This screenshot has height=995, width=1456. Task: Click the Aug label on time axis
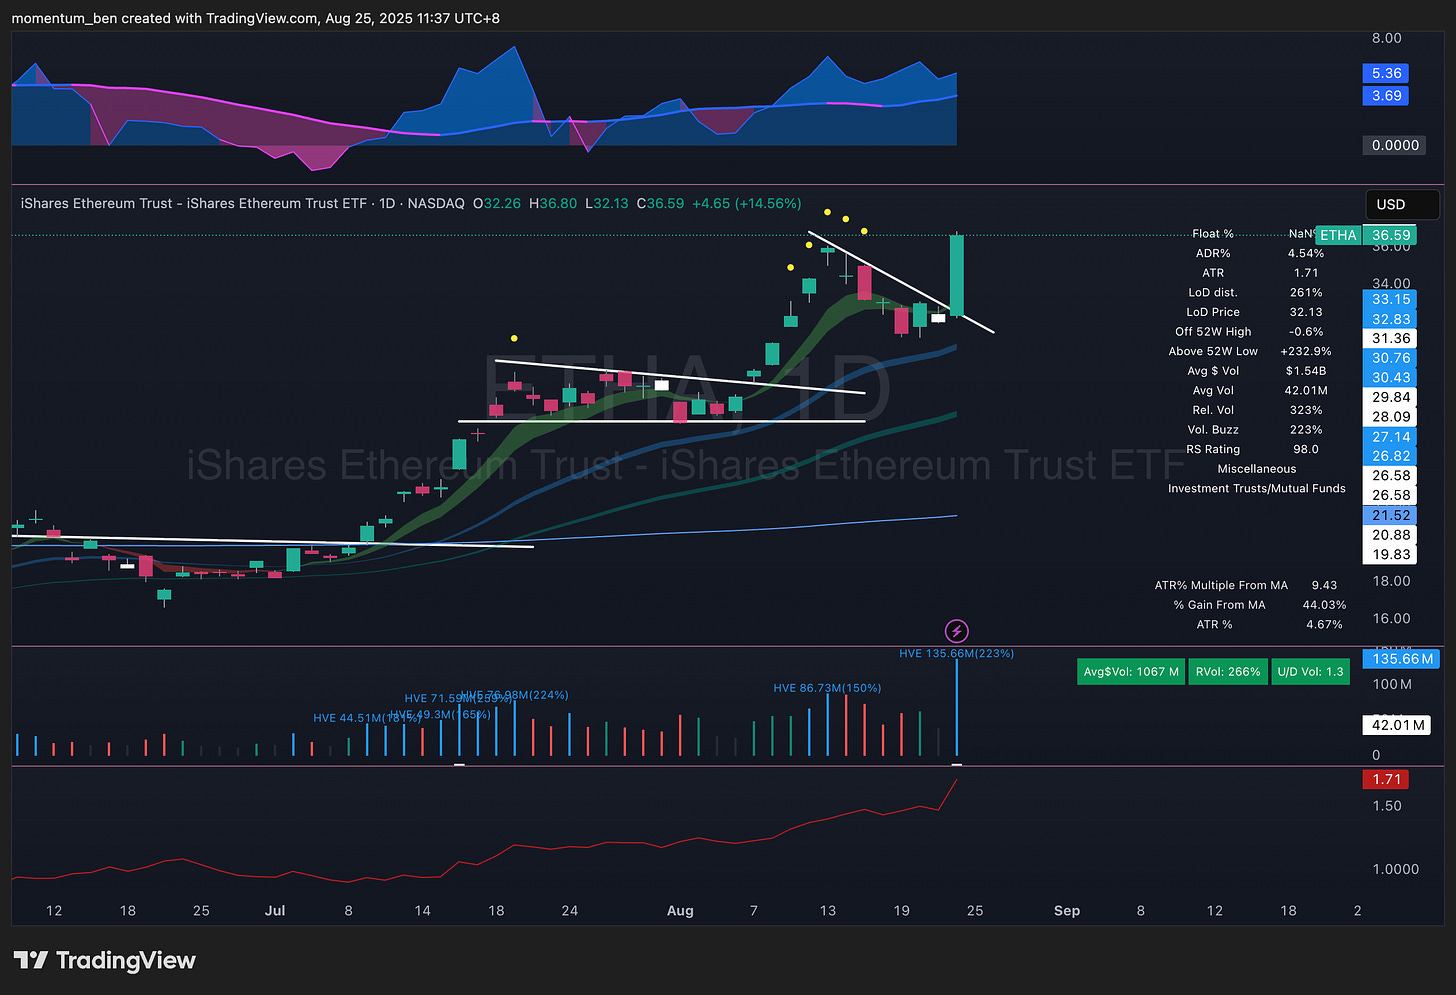tap(680, 911)
